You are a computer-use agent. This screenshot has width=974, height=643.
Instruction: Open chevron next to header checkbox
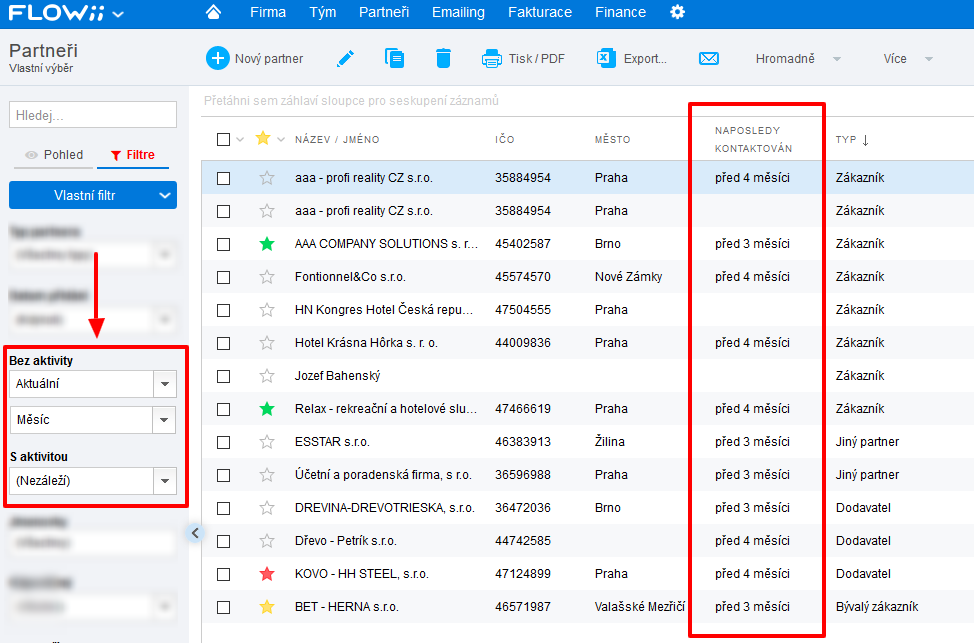pos(240,139)
